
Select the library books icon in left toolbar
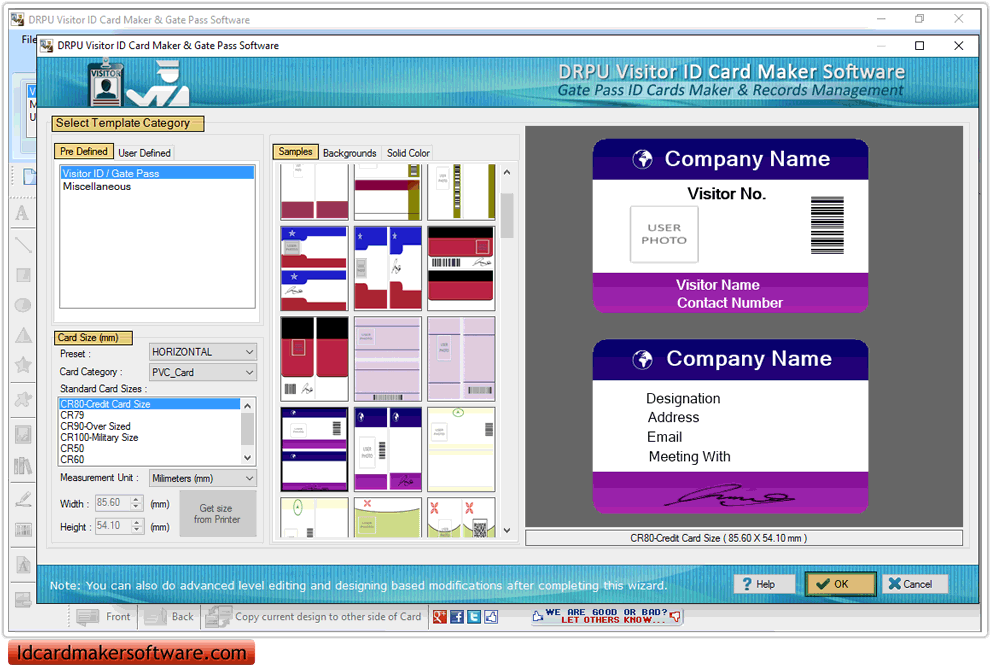(x=23, y=466)
